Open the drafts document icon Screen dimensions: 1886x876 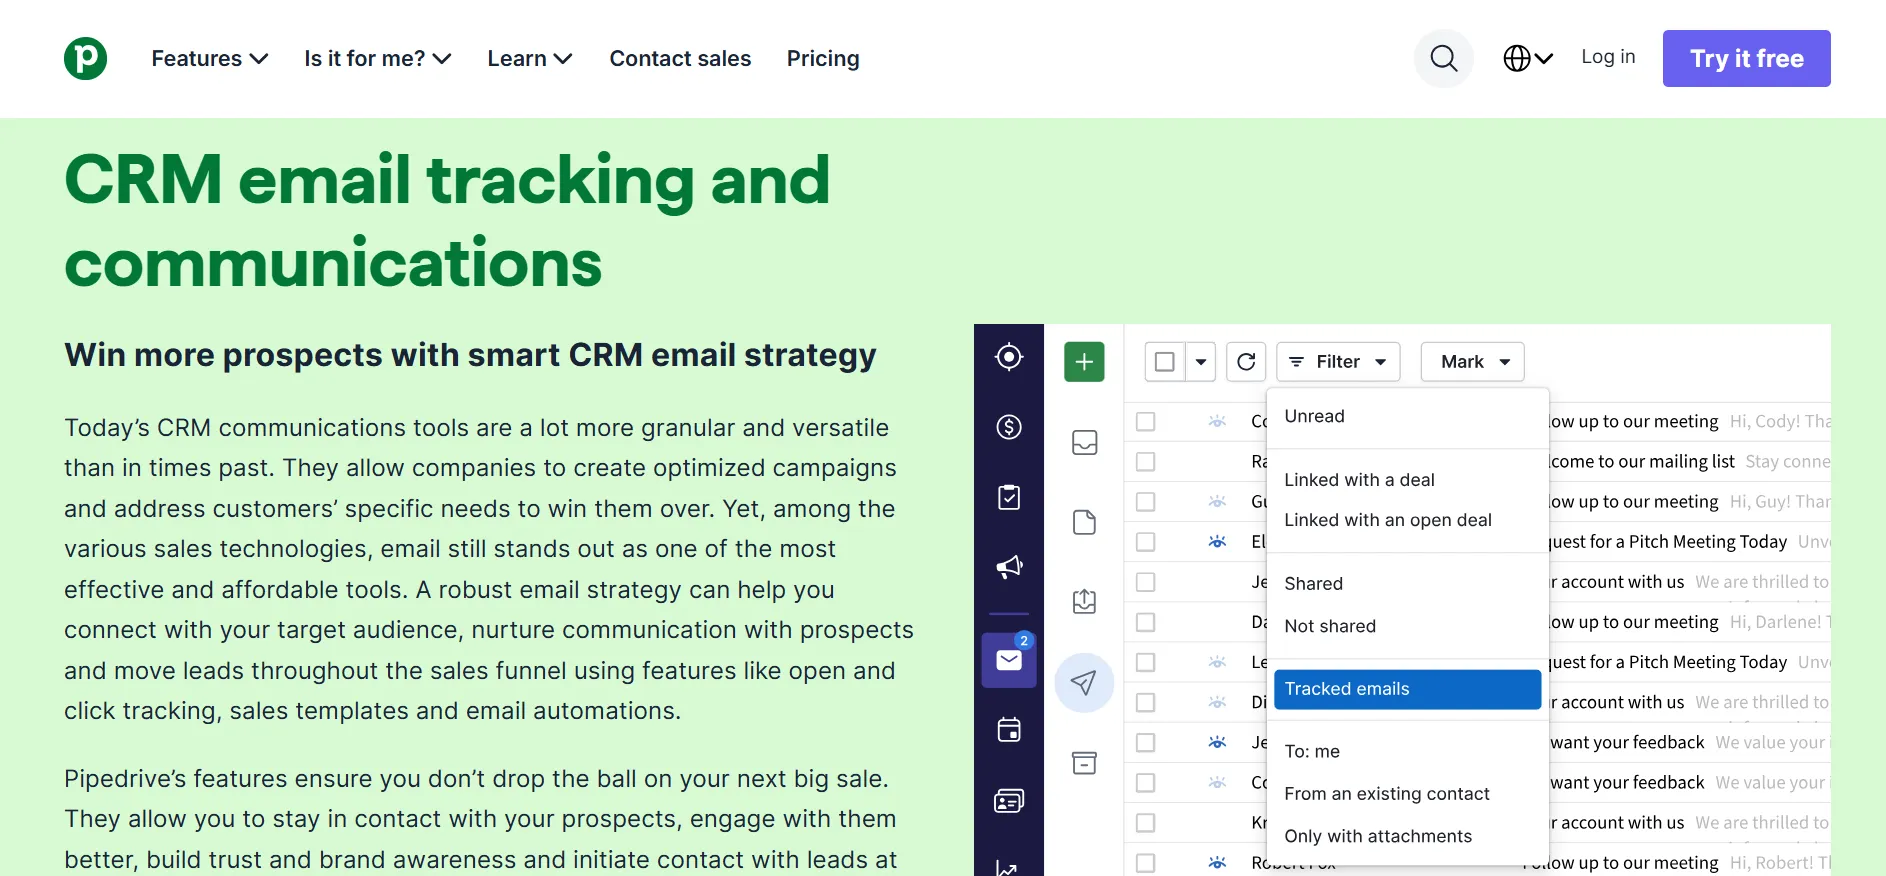click(1084, 522)
